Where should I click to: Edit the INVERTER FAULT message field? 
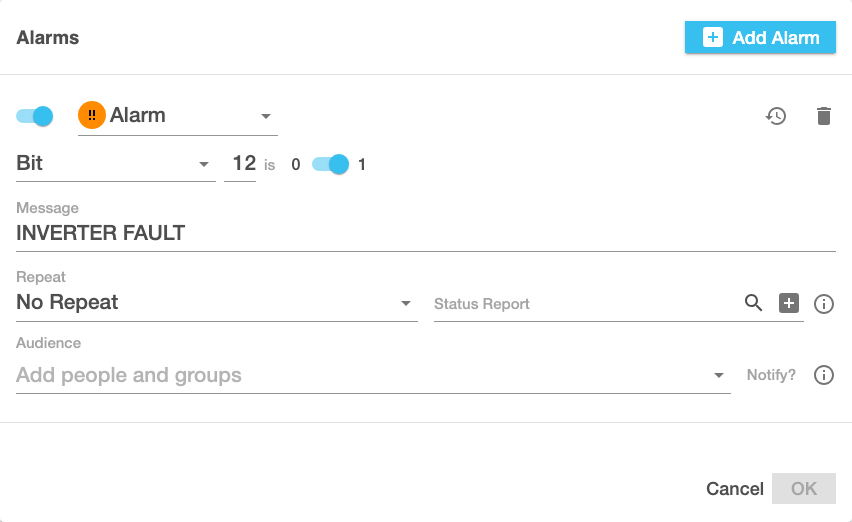(x=425, y=234)
